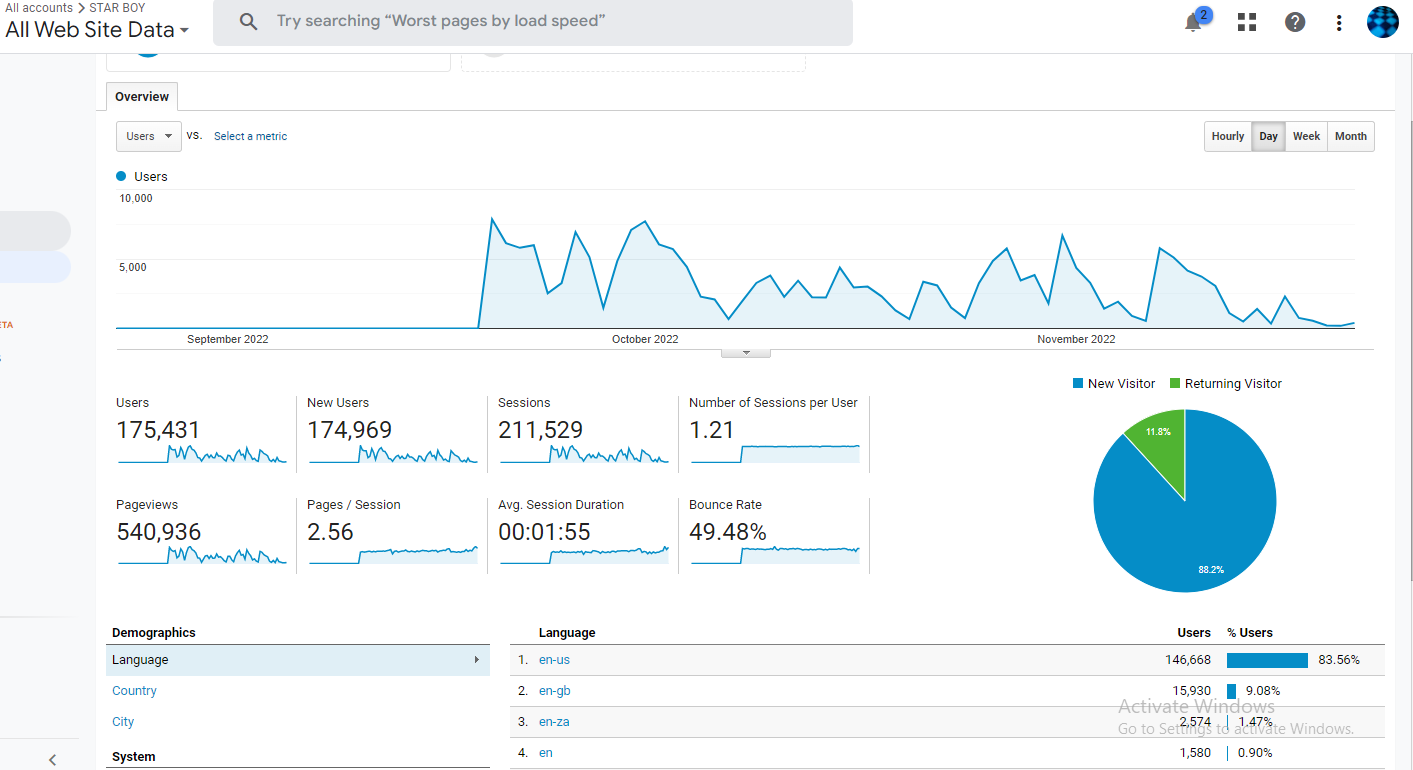Open the notifications bell icon
The height and width of the screenshot is (770, 1413).
pyautogui.click(x=1193, y=23)
